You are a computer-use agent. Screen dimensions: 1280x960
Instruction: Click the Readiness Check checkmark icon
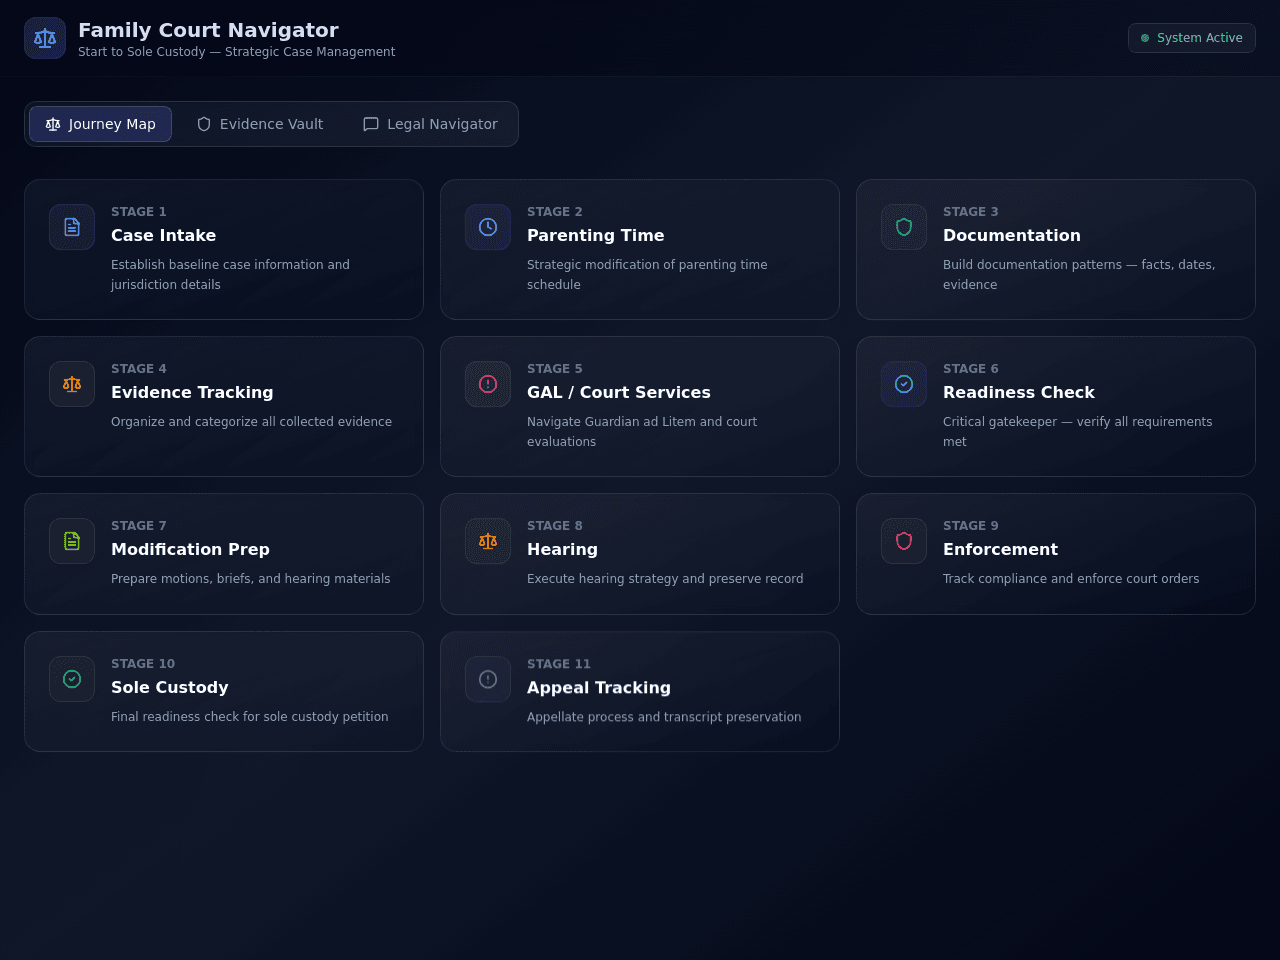point(904,384)
